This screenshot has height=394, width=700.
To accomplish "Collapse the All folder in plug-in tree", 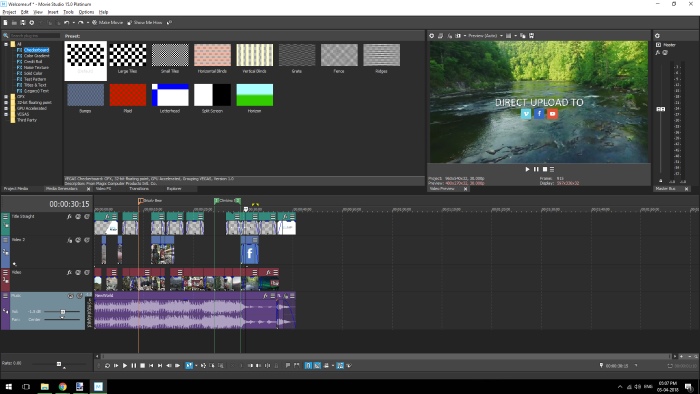I will tap(6, 44).
